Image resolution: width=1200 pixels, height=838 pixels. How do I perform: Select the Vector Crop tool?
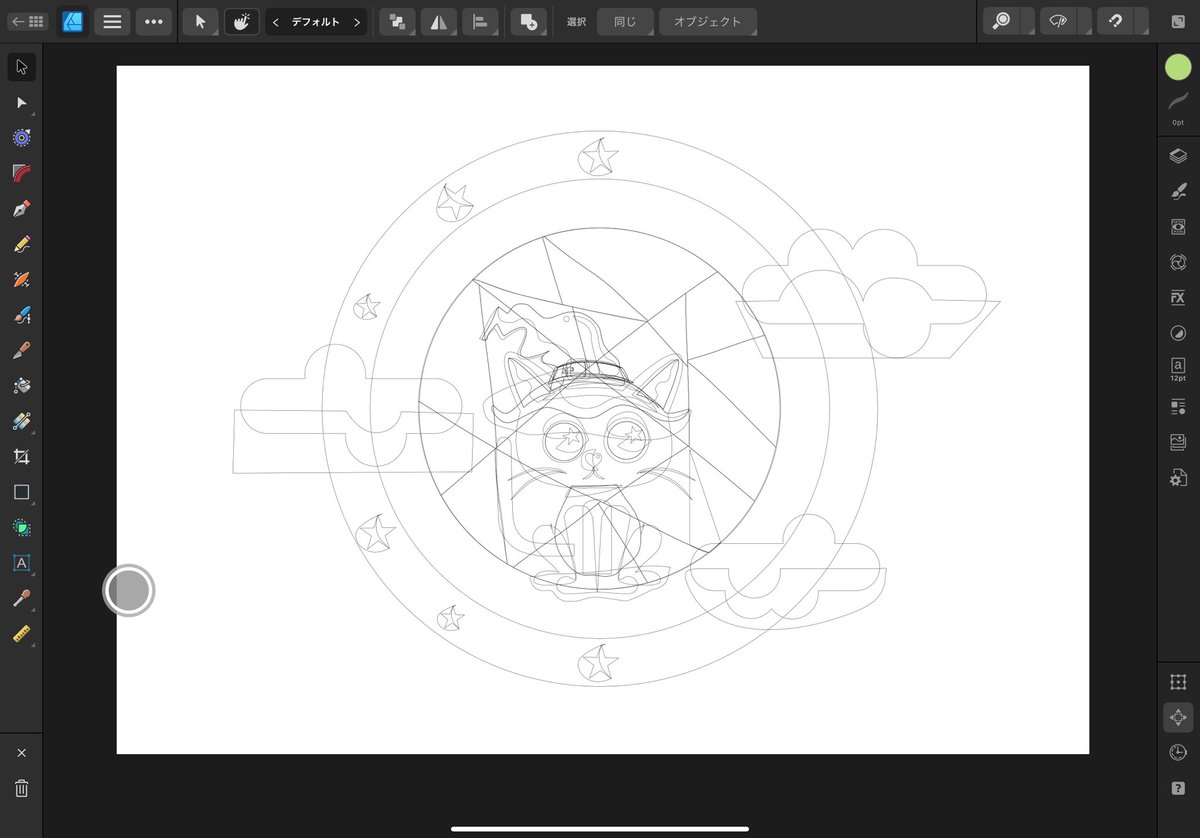click(21, 456)
